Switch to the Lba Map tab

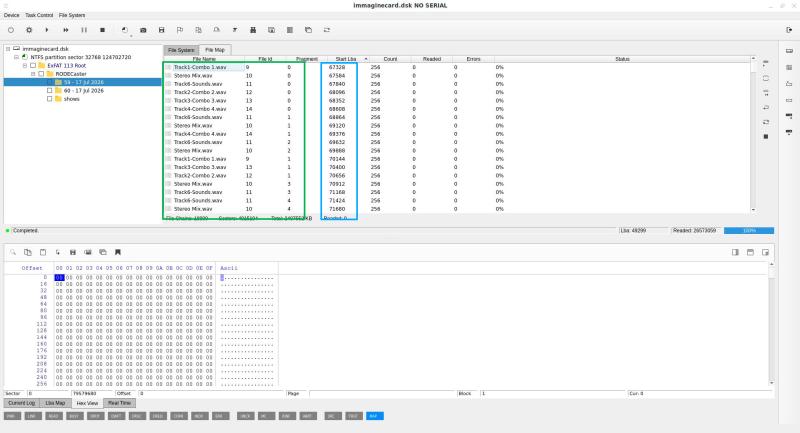[x=55, y=403]
